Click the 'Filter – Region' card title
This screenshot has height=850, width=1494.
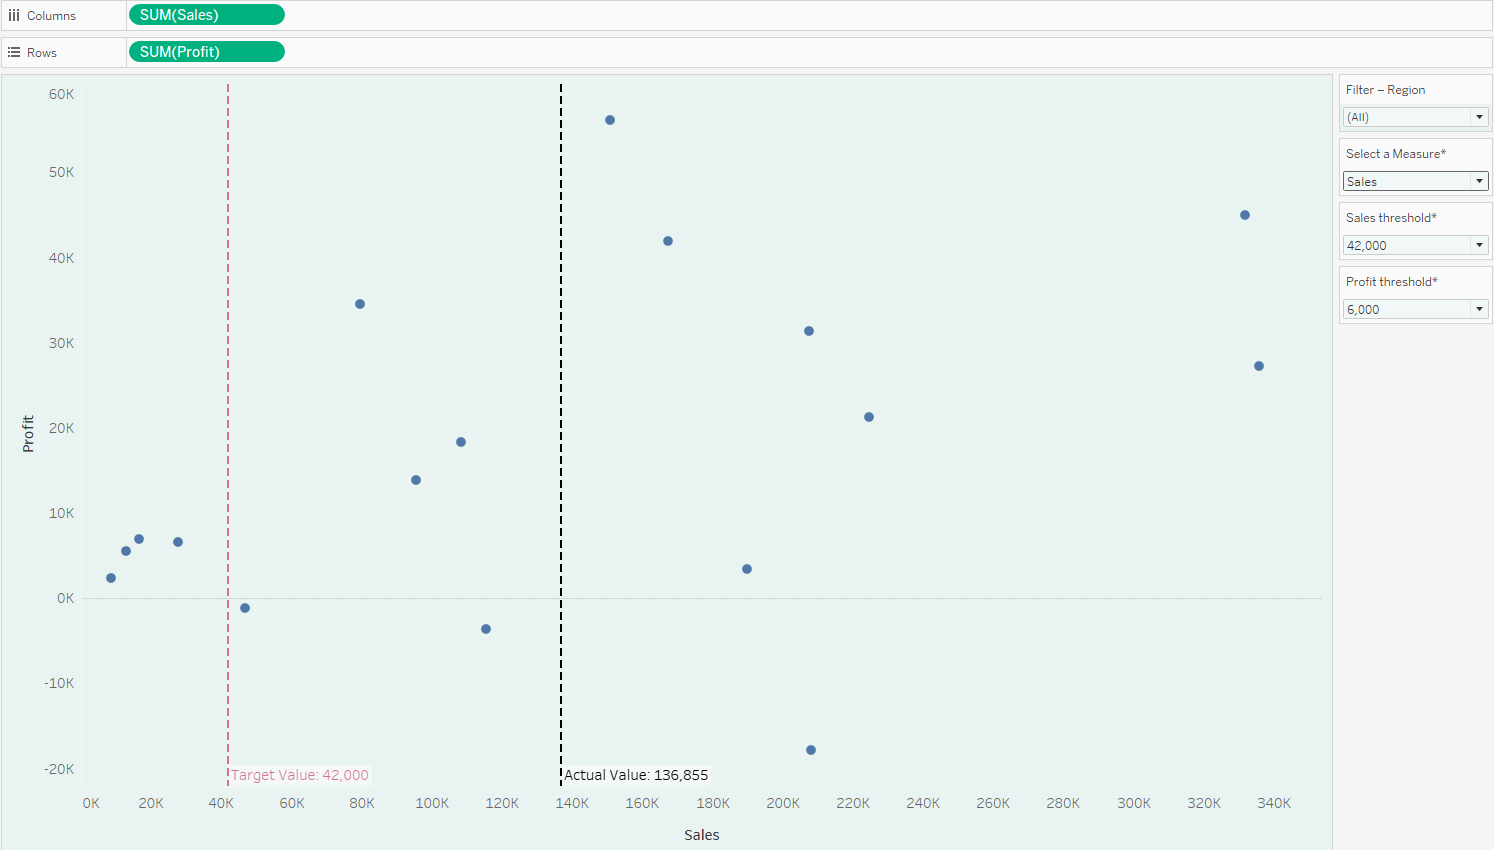1386,90
